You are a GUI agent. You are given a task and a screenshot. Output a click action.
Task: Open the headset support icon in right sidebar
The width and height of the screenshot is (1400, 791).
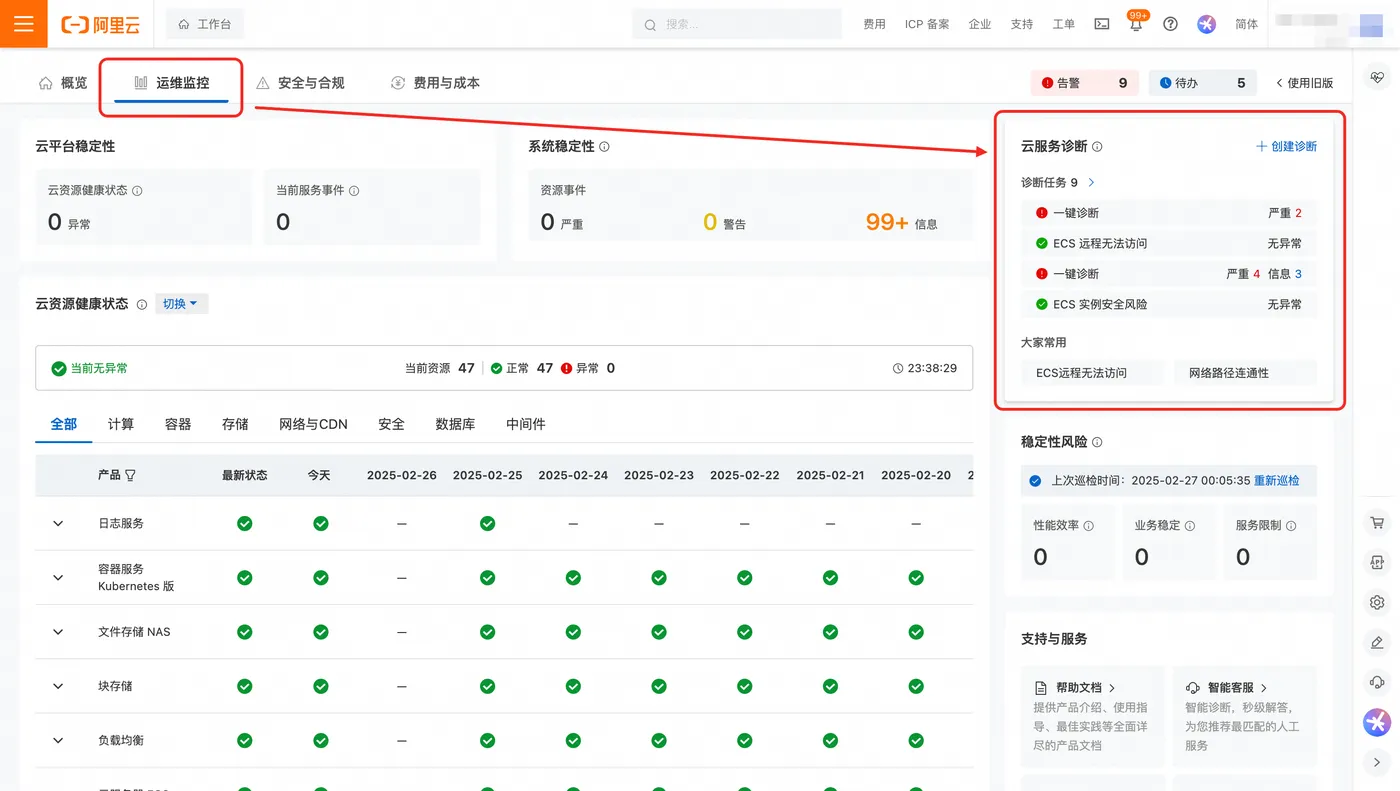(x=1377, y=682)
